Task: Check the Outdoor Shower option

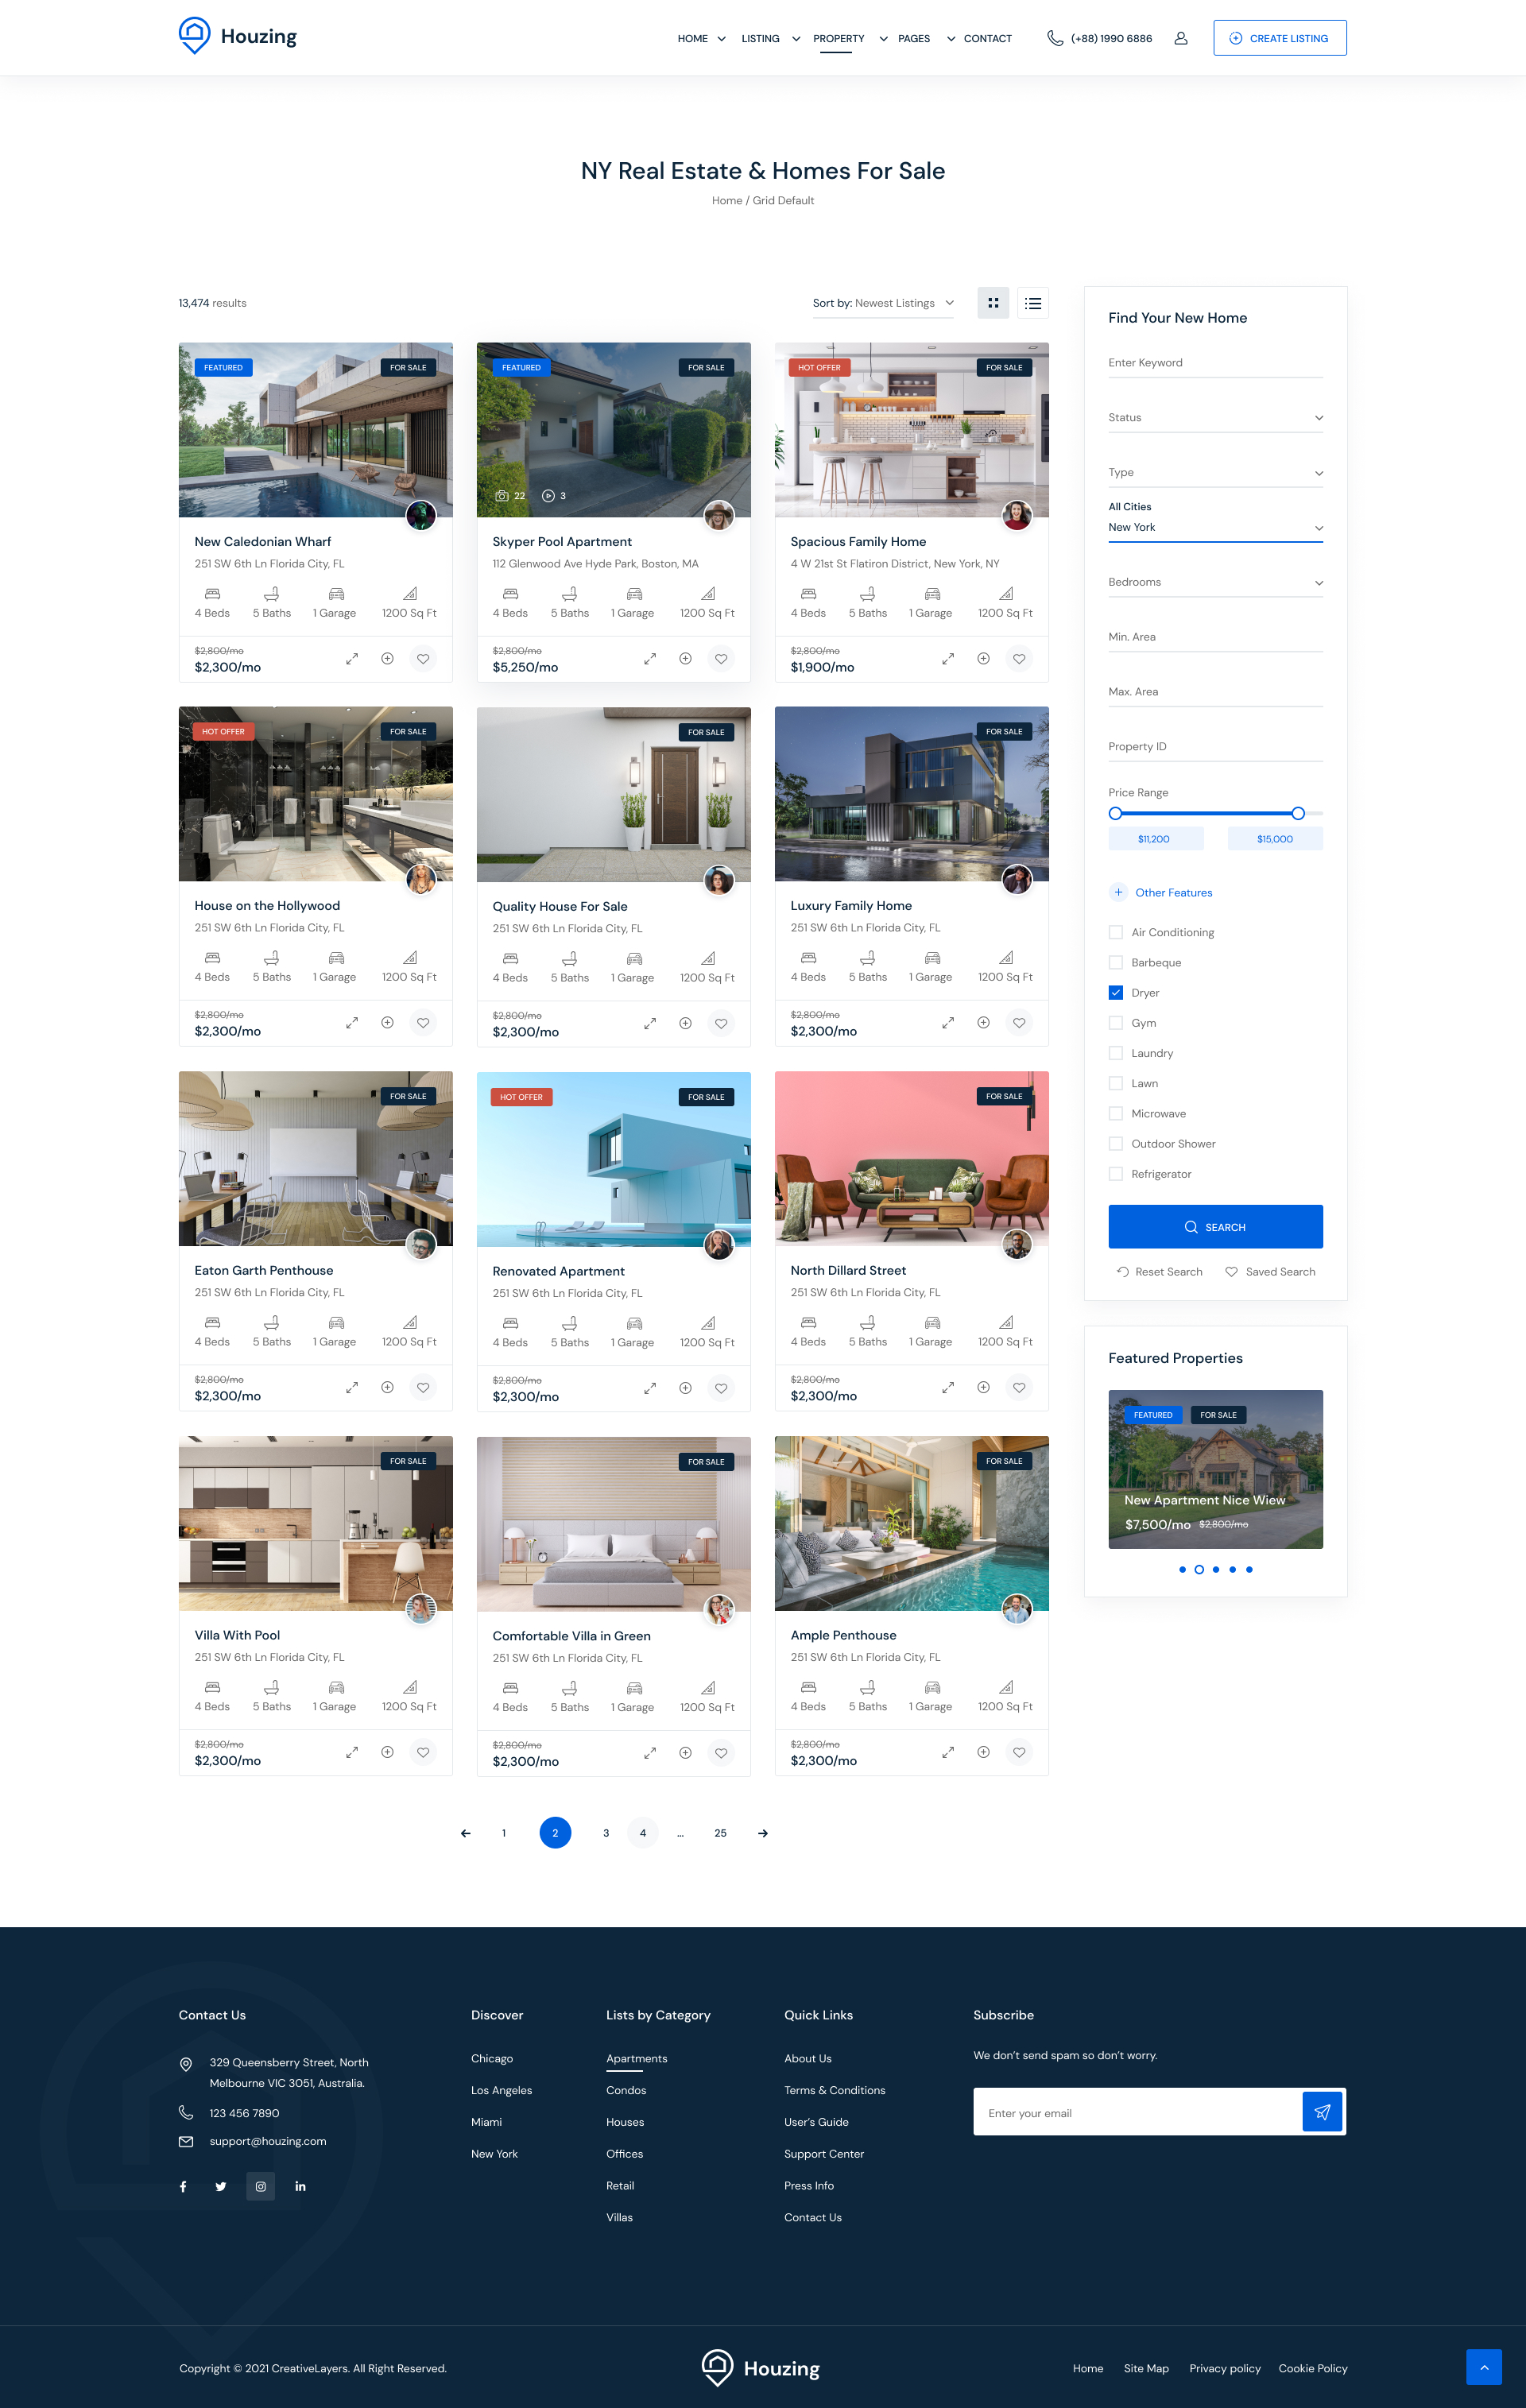Action: click(1116, 1144)
